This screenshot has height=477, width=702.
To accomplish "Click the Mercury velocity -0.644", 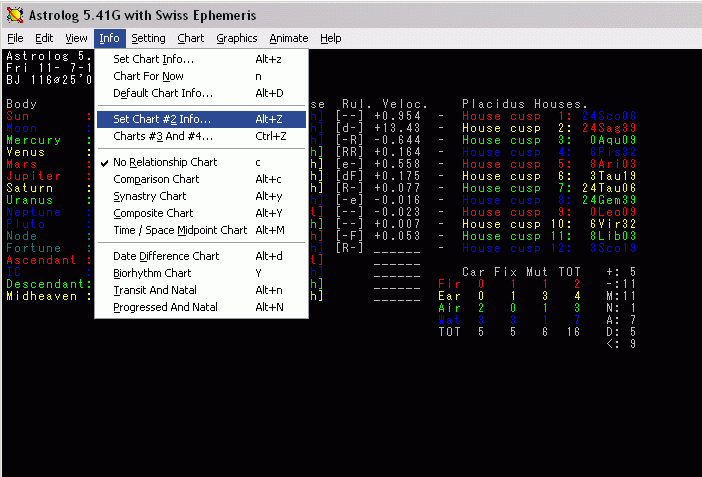I will click(397, 140).
